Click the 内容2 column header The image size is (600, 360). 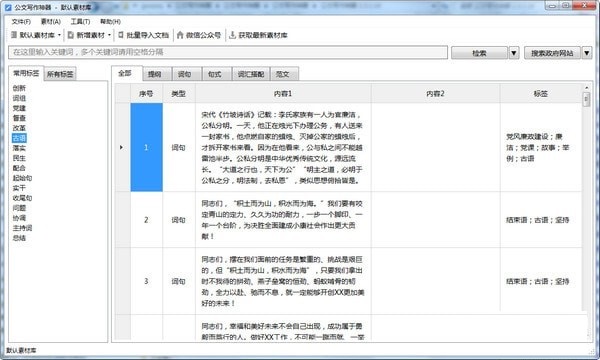pyautogui.click(x=435, y=93)
